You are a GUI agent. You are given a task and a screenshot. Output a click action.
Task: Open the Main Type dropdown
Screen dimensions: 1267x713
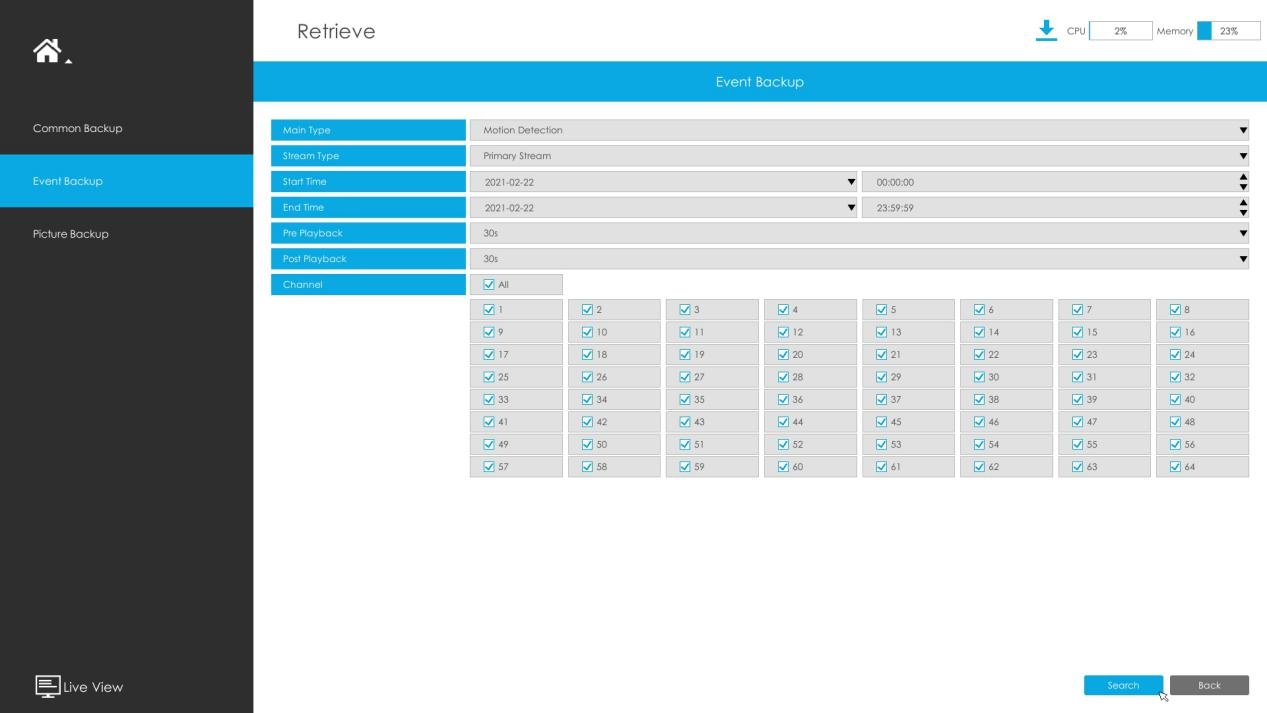tap(859, 130)
